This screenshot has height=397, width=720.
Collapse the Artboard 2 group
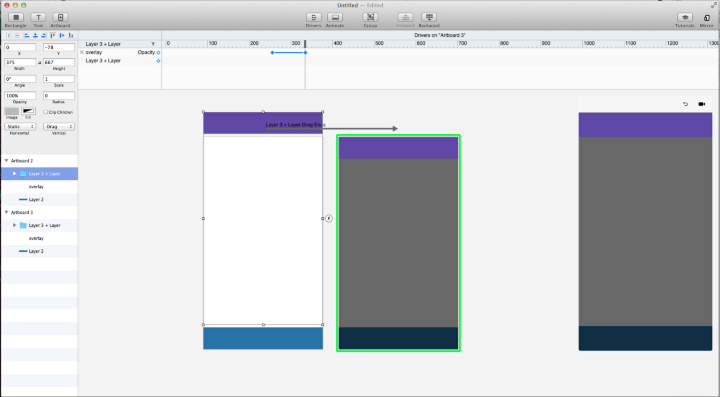point(6,161)
